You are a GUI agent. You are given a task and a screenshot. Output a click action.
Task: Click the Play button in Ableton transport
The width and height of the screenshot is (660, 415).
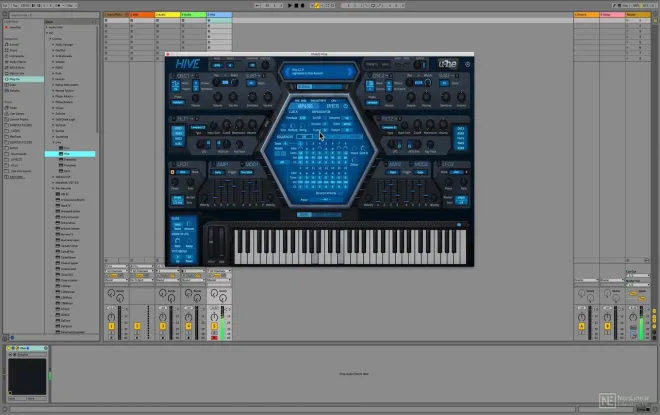pos(288,5)
